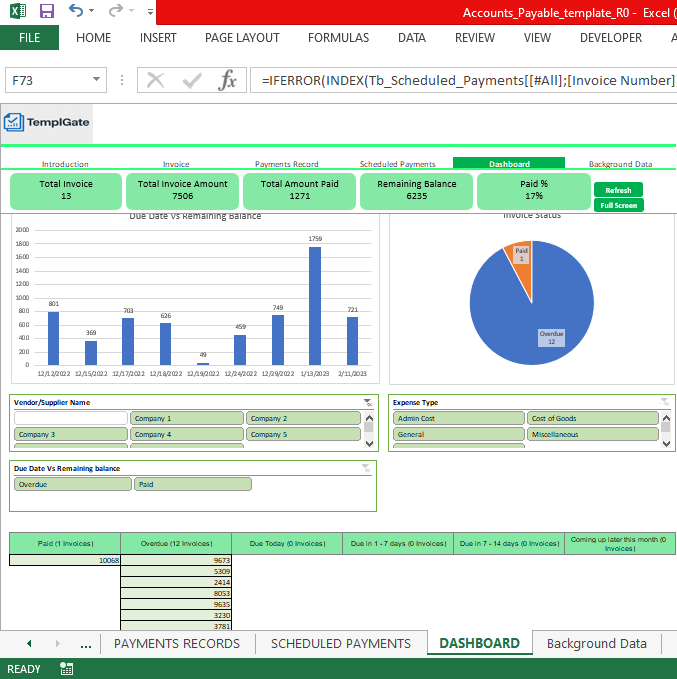
Task: Toggle the blank vendor slicer item
Action: tap(71, 418)
